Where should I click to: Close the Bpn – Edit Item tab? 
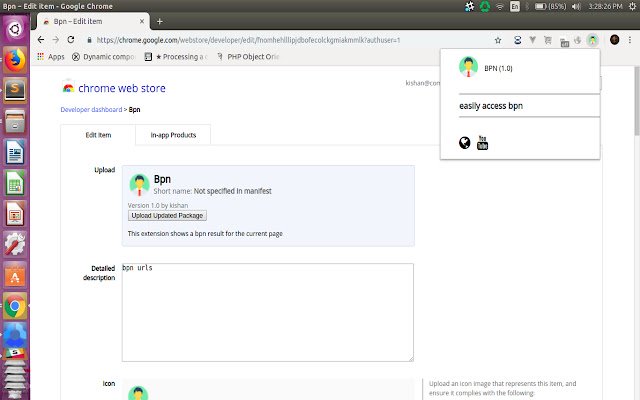[x=142, y=21]
